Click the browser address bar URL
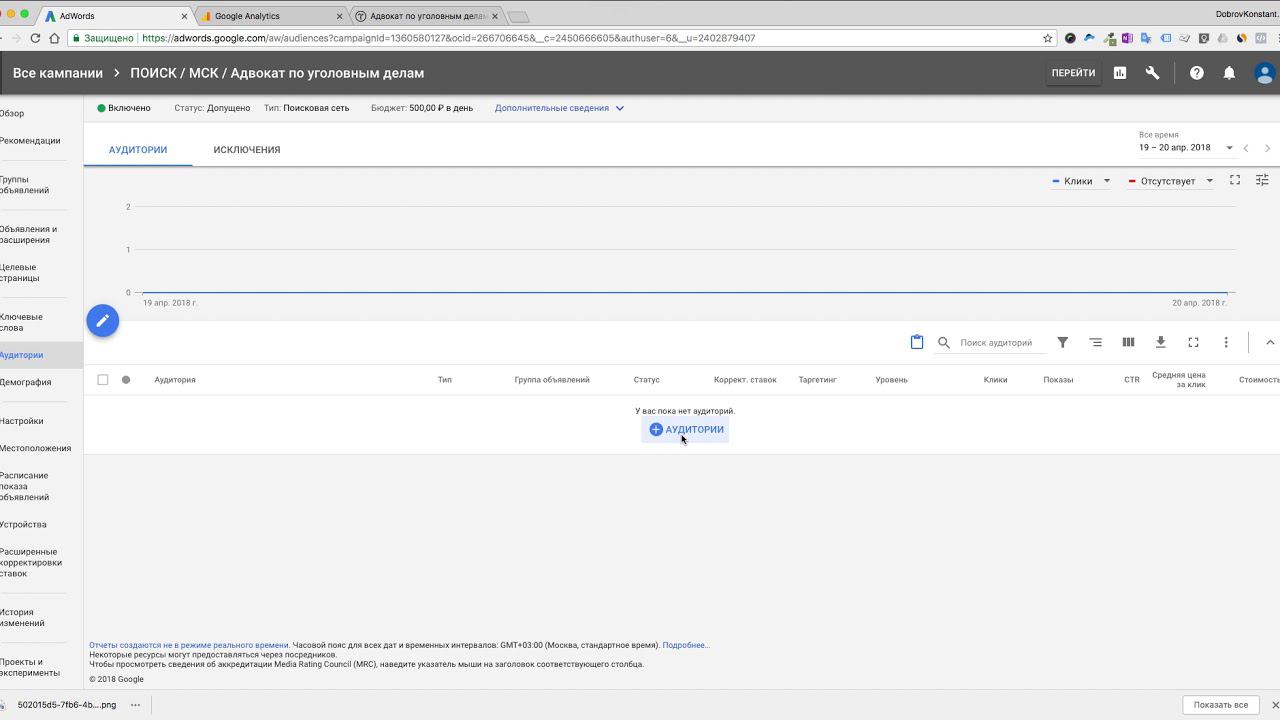Screen dimensions: 1280x720 [x=449, y=38]
